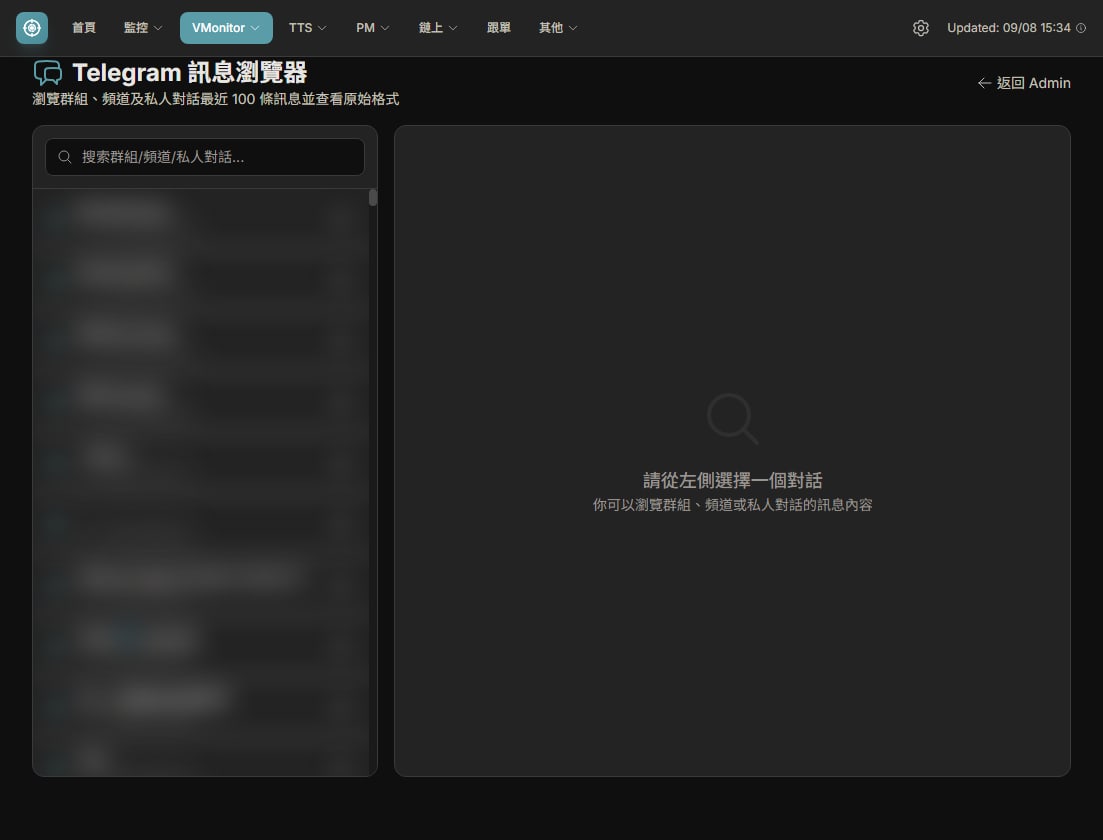Click the info icon beside the Updated time
Viewport: 1103px width, 840px height.
click(1081, 28)
